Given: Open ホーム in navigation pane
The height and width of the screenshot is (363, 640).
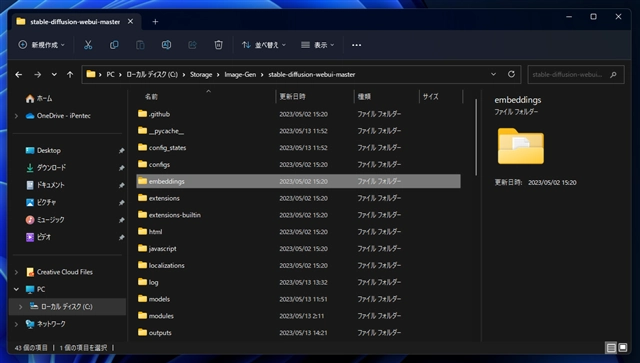Looking at the screenshot, I should (39, 98).
